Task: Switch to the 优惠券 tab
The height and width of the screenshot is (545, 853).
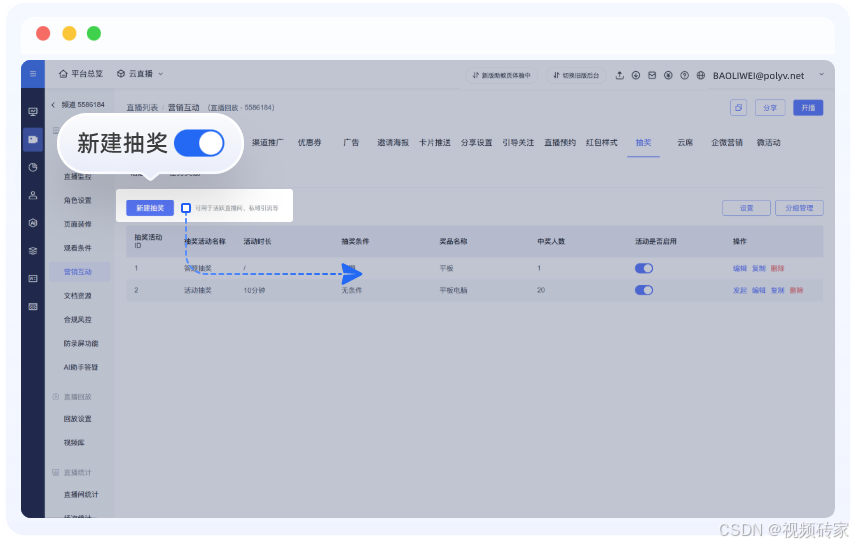Action: tap(310, 143)
